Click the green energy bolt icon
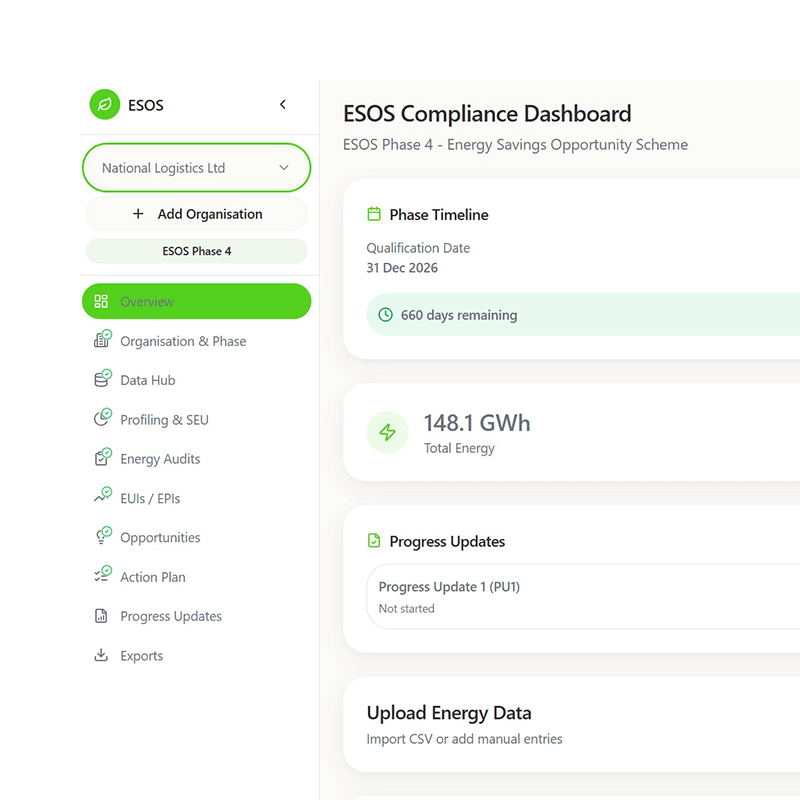The image size is (800, 800). pyautogui.click(x=387, y=432)
